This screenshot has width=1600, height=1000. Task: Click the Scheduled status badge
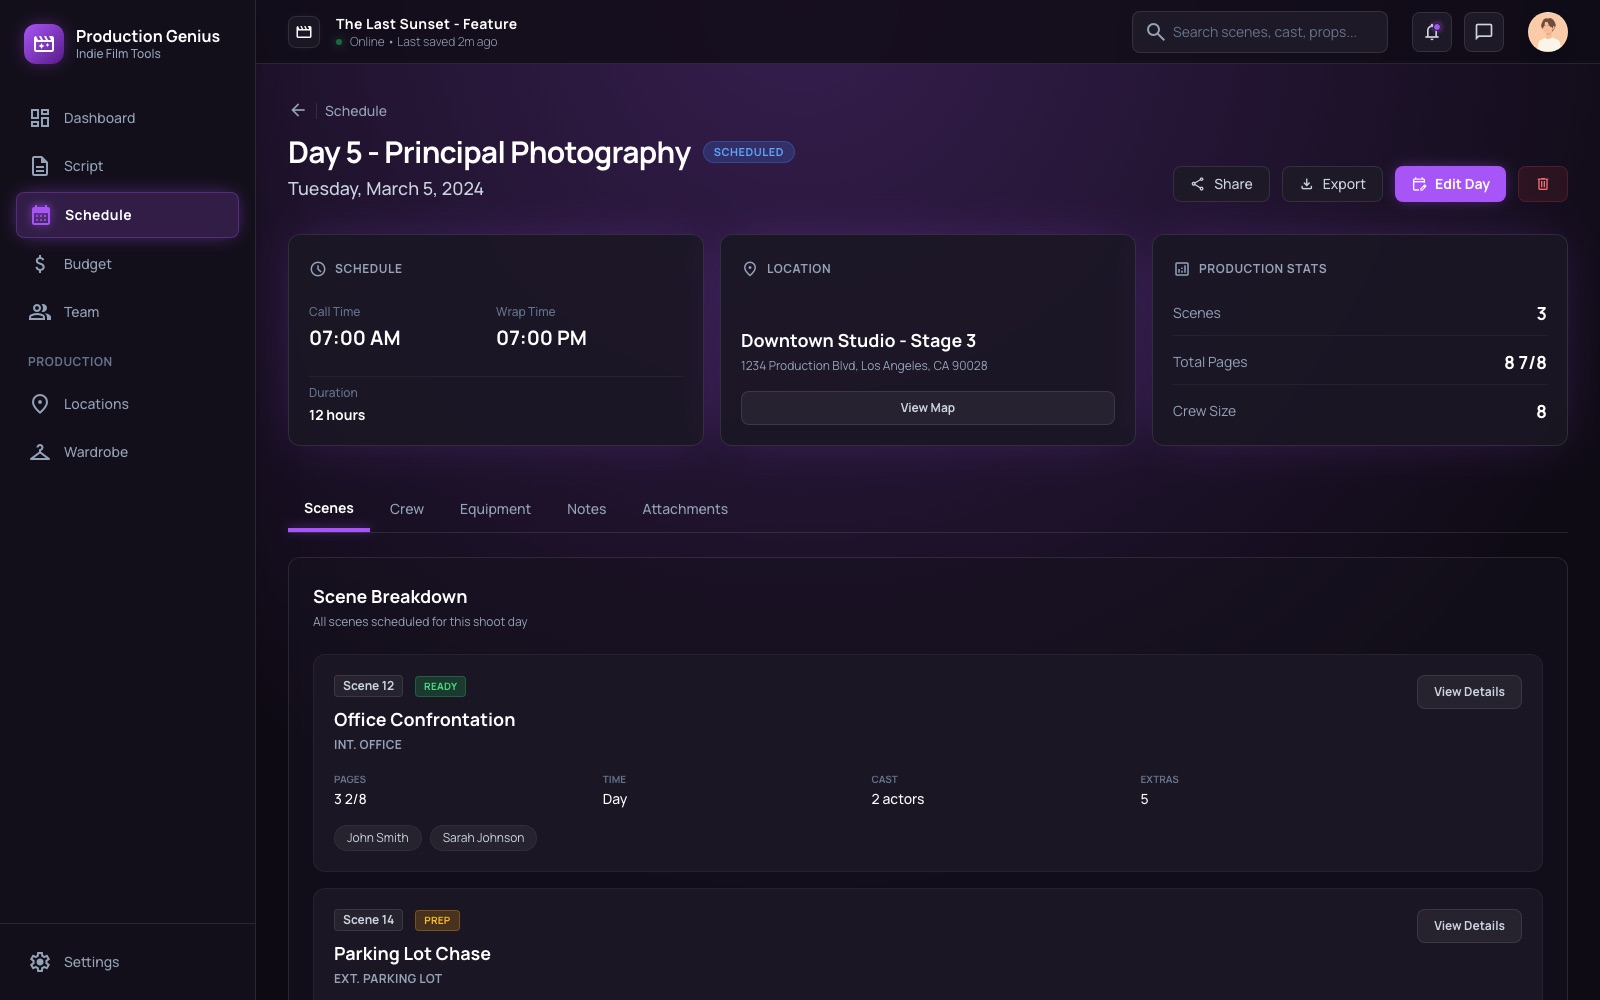(x=748, y=152)
